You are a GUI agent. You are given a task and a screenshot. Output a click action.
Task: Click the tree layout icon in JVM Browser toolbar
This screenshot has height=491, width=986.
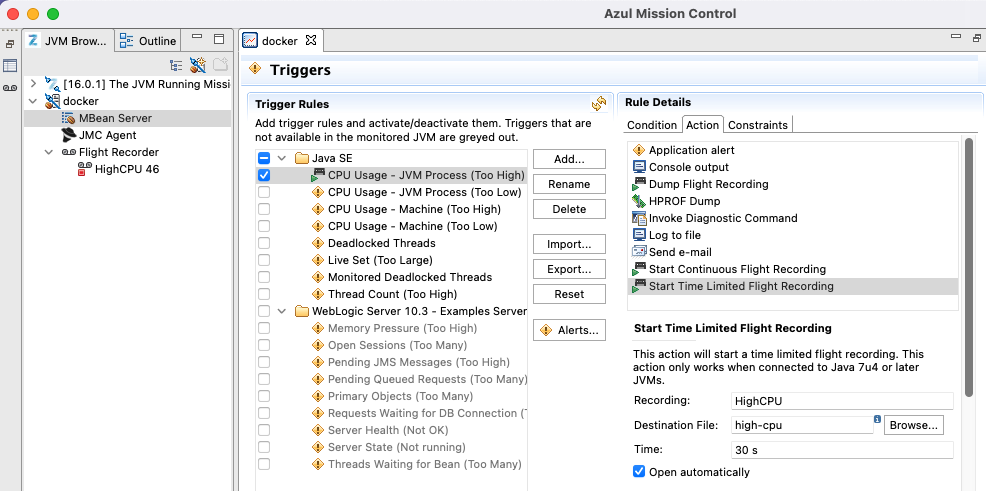coord(176,65)
